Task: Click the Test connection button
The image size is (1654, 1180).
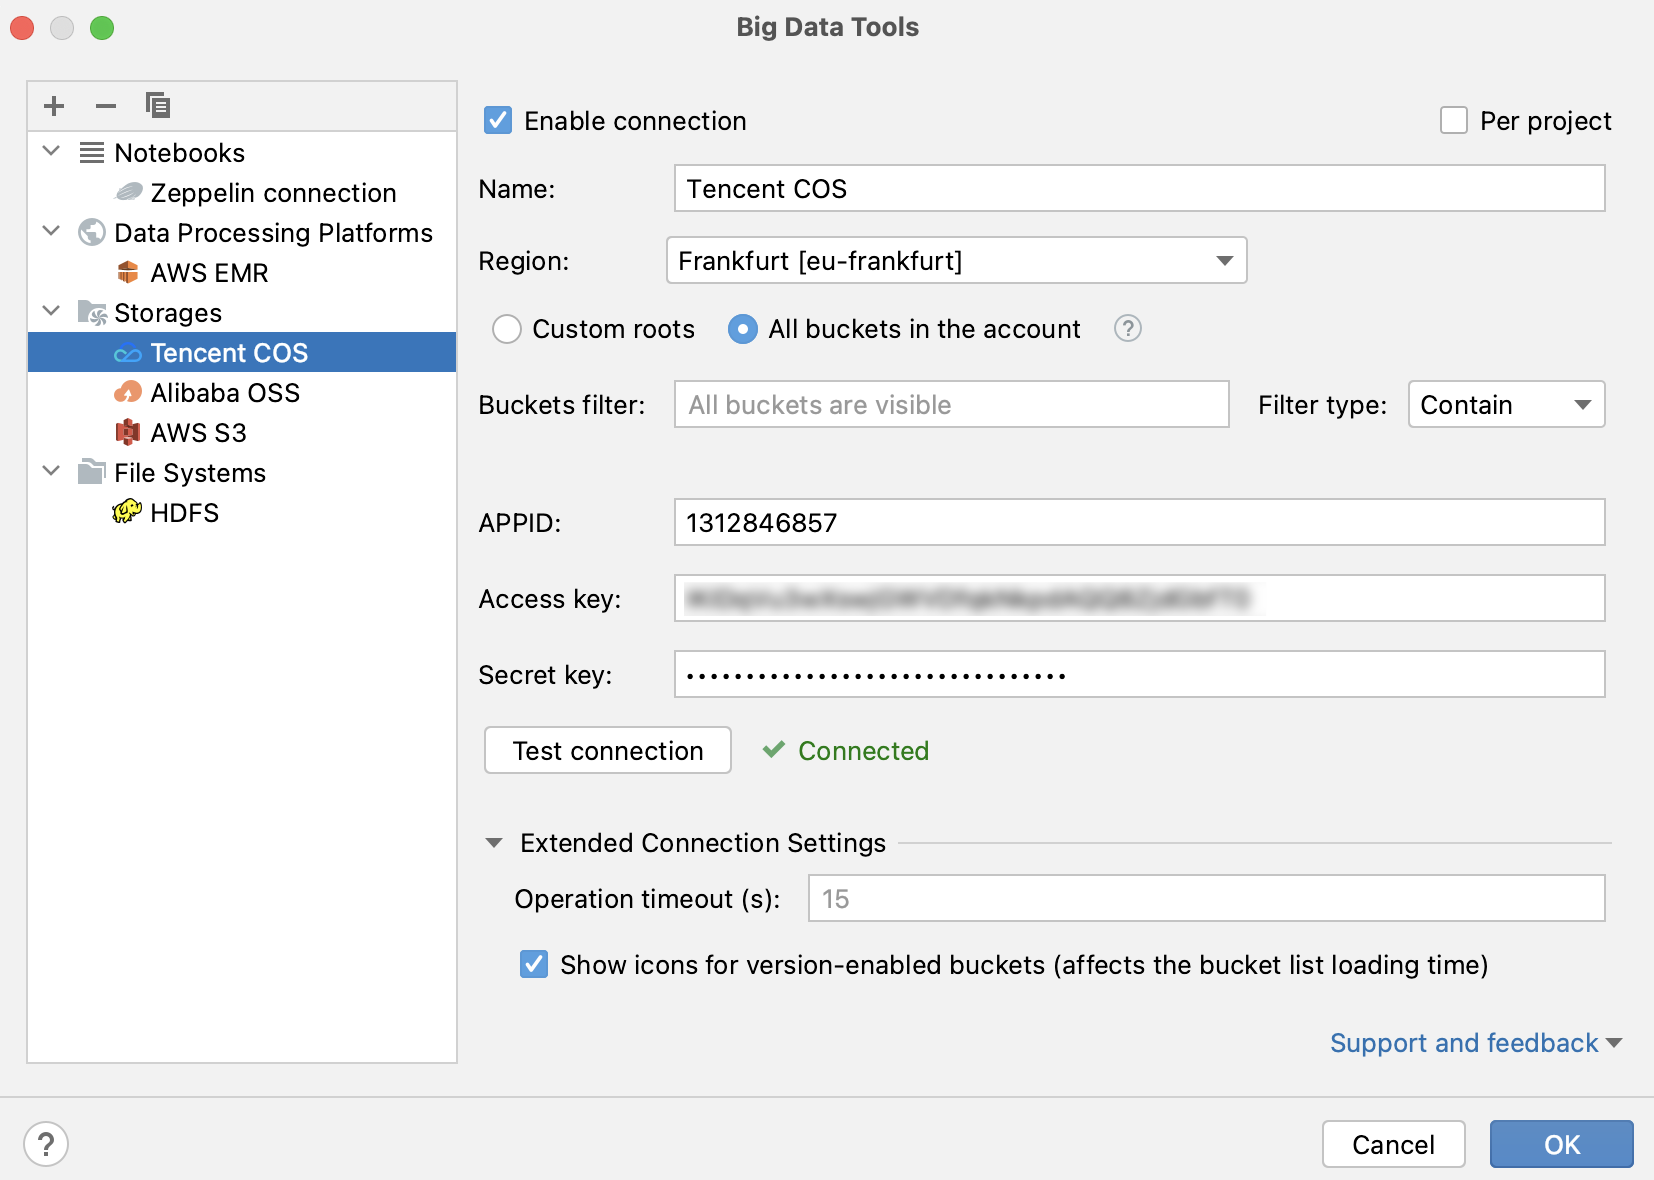Action: pyautogui.click(x=607, y=751)
